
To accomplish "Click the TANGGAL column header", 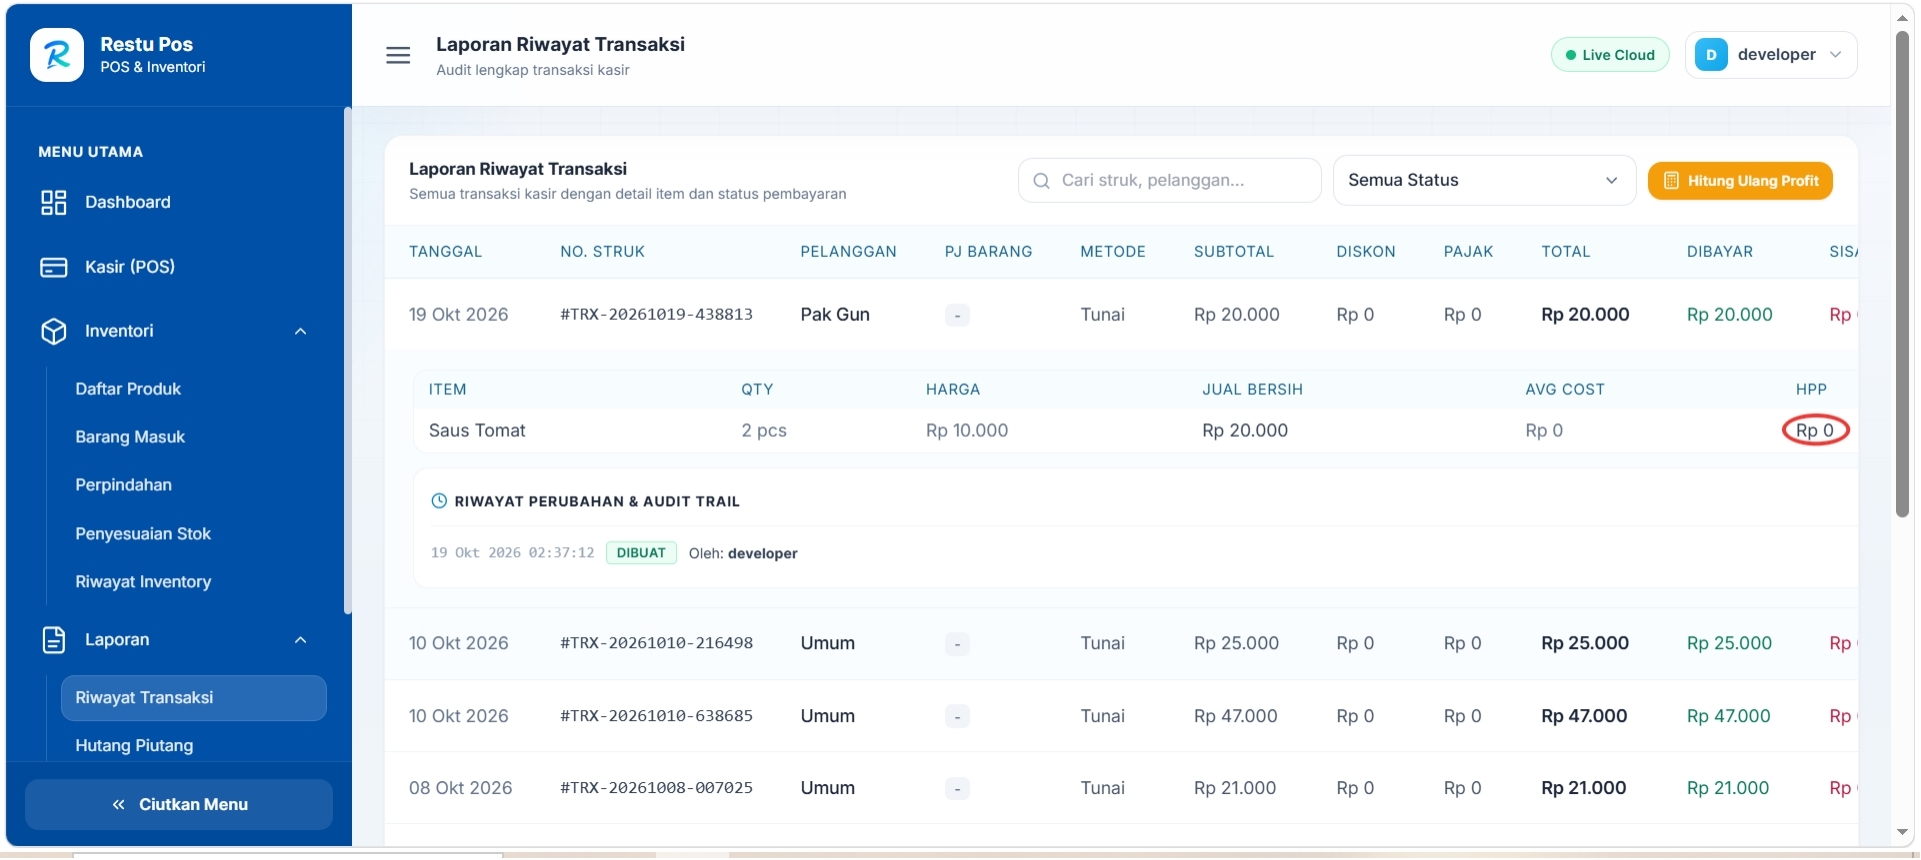I will 445,252.
